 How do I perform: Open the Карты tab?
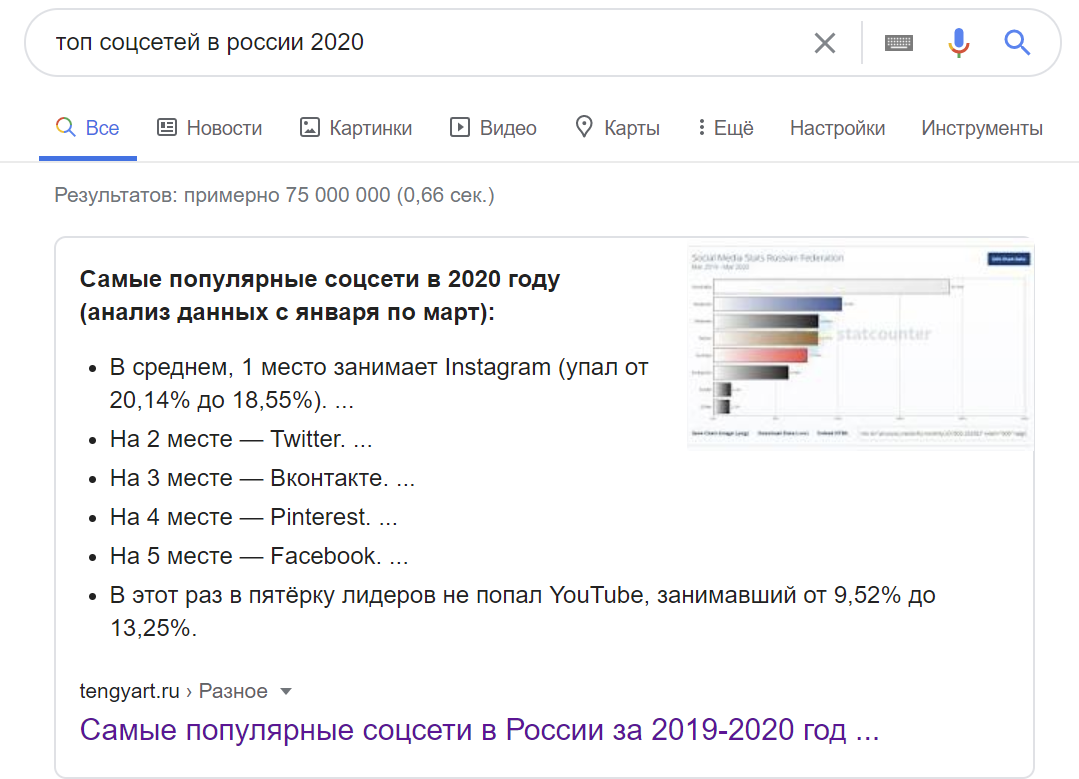click(617, 128)
